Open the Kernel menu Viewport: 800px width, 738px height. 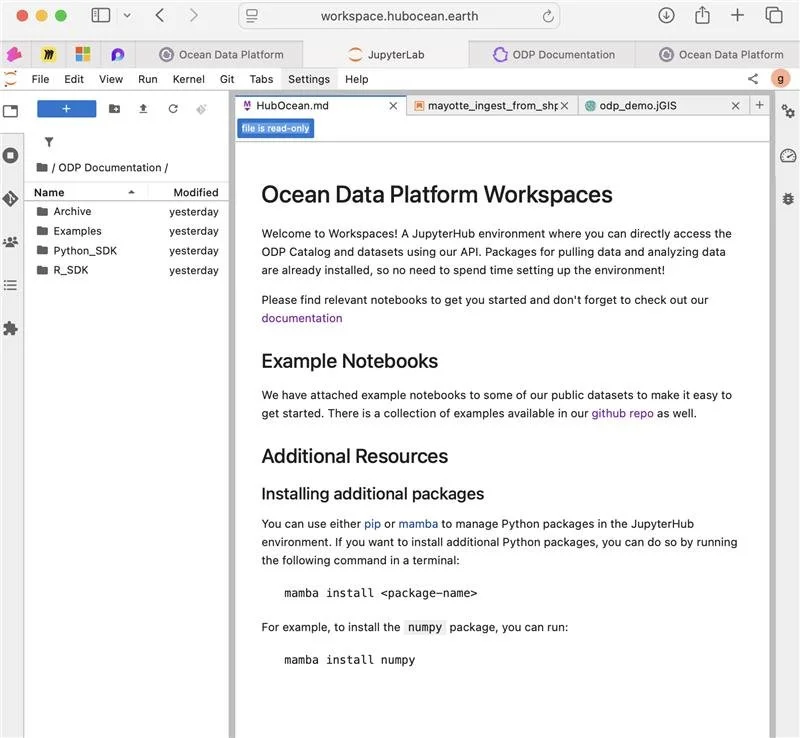(x=188, y=79)
